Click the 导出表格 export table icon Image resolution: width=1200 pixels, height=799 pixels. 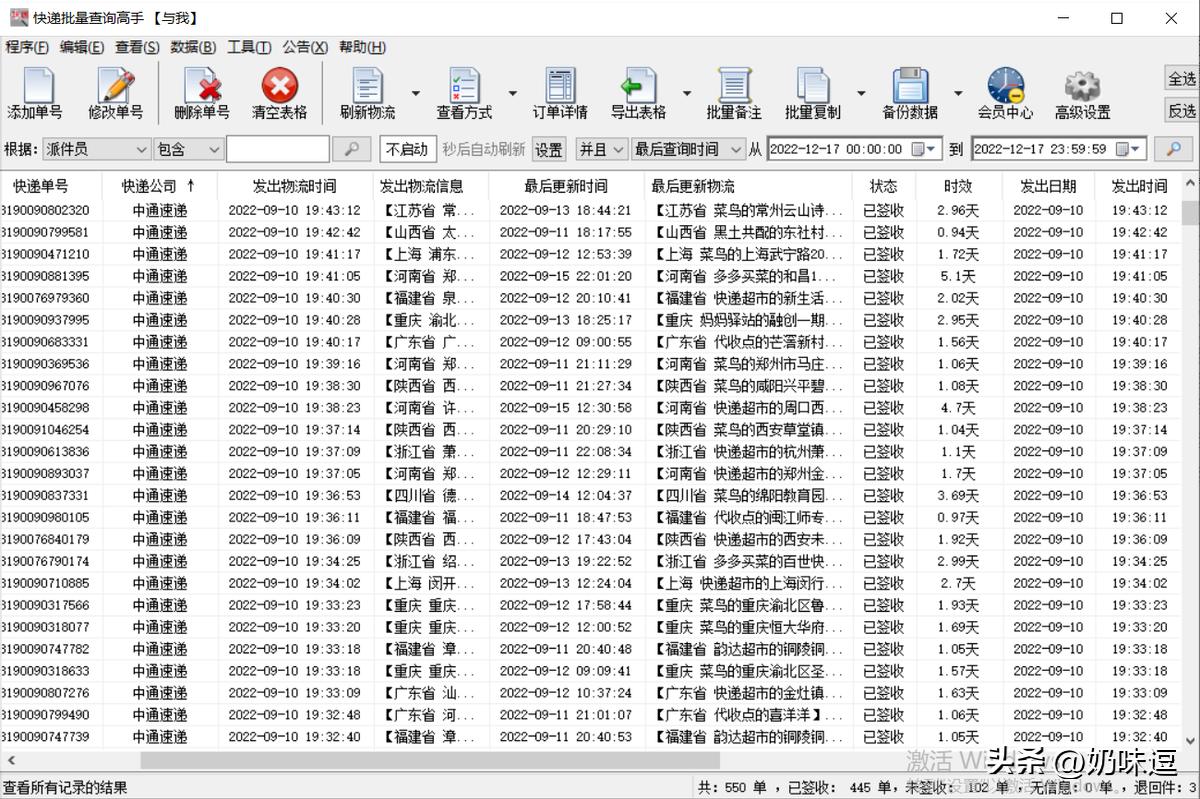point(638,92)
